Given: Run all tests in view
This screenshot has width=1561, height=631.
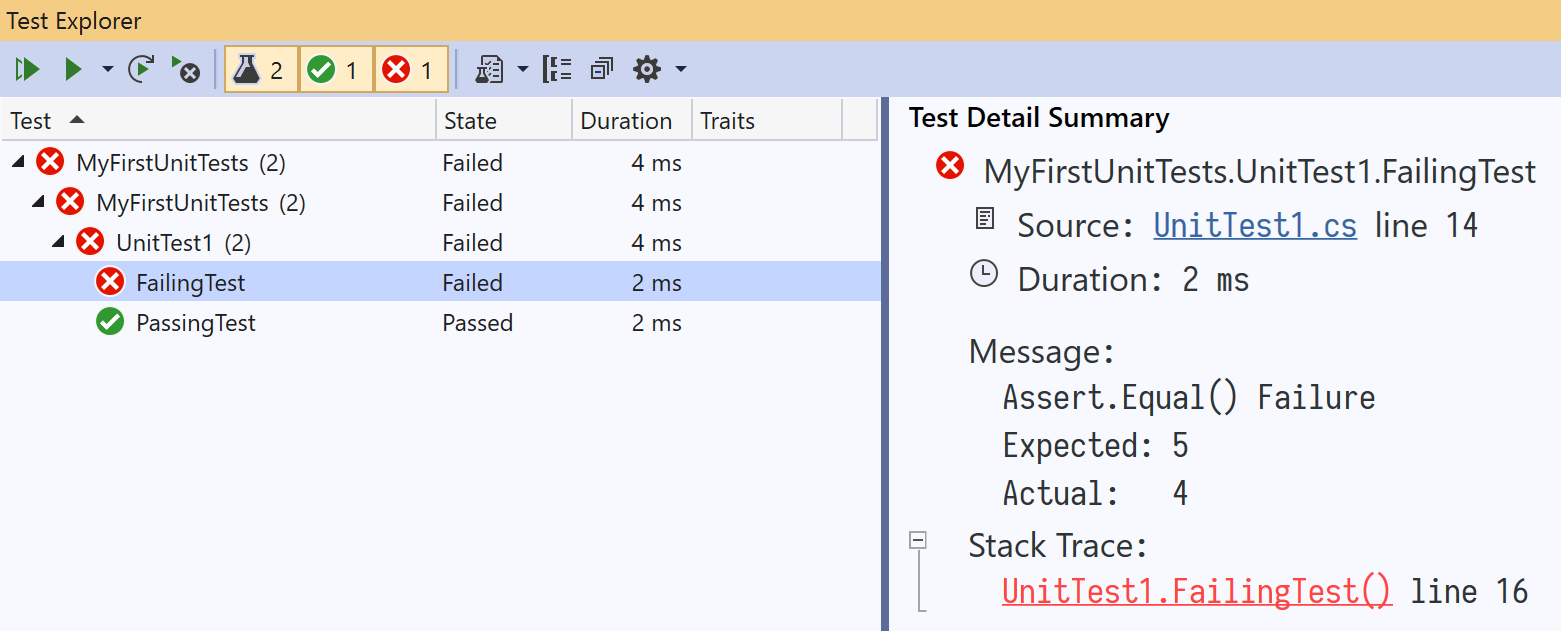Looking at the screenshot, I should click(27, 70).
